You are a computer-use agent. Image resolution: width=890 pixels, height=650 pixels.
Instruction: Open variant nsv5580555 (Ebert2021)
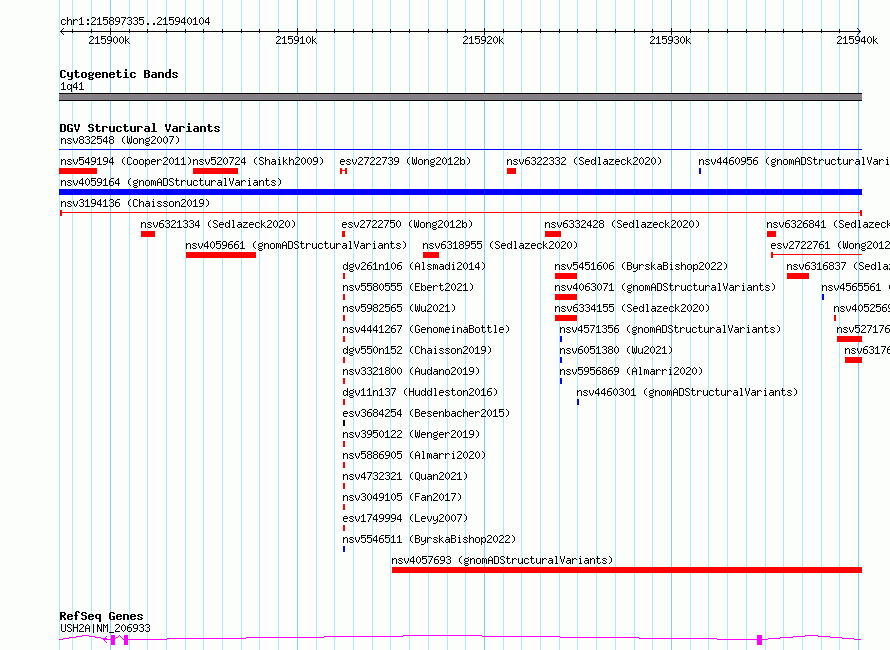point(408,287)
